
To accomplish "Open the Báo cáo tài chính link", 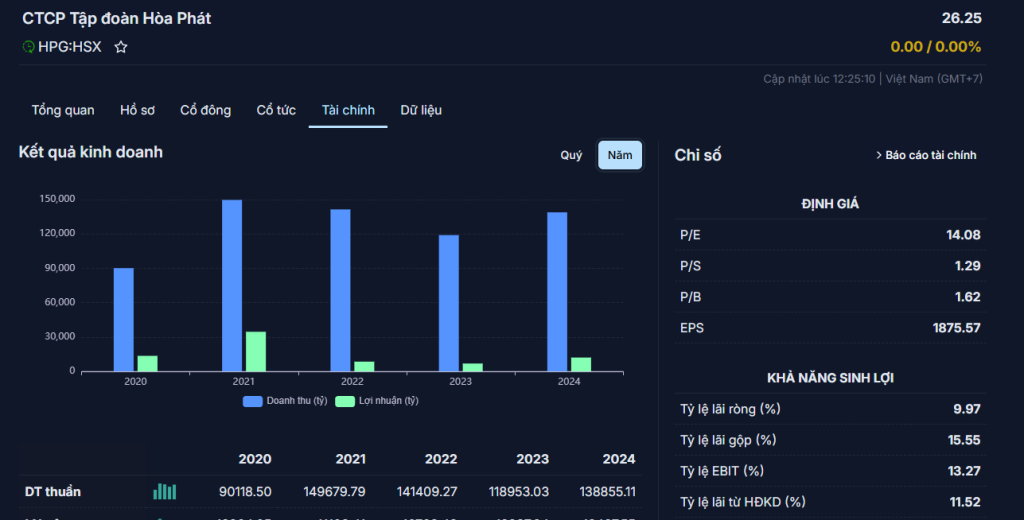I will pyautogui.click(x=930, y=155).
